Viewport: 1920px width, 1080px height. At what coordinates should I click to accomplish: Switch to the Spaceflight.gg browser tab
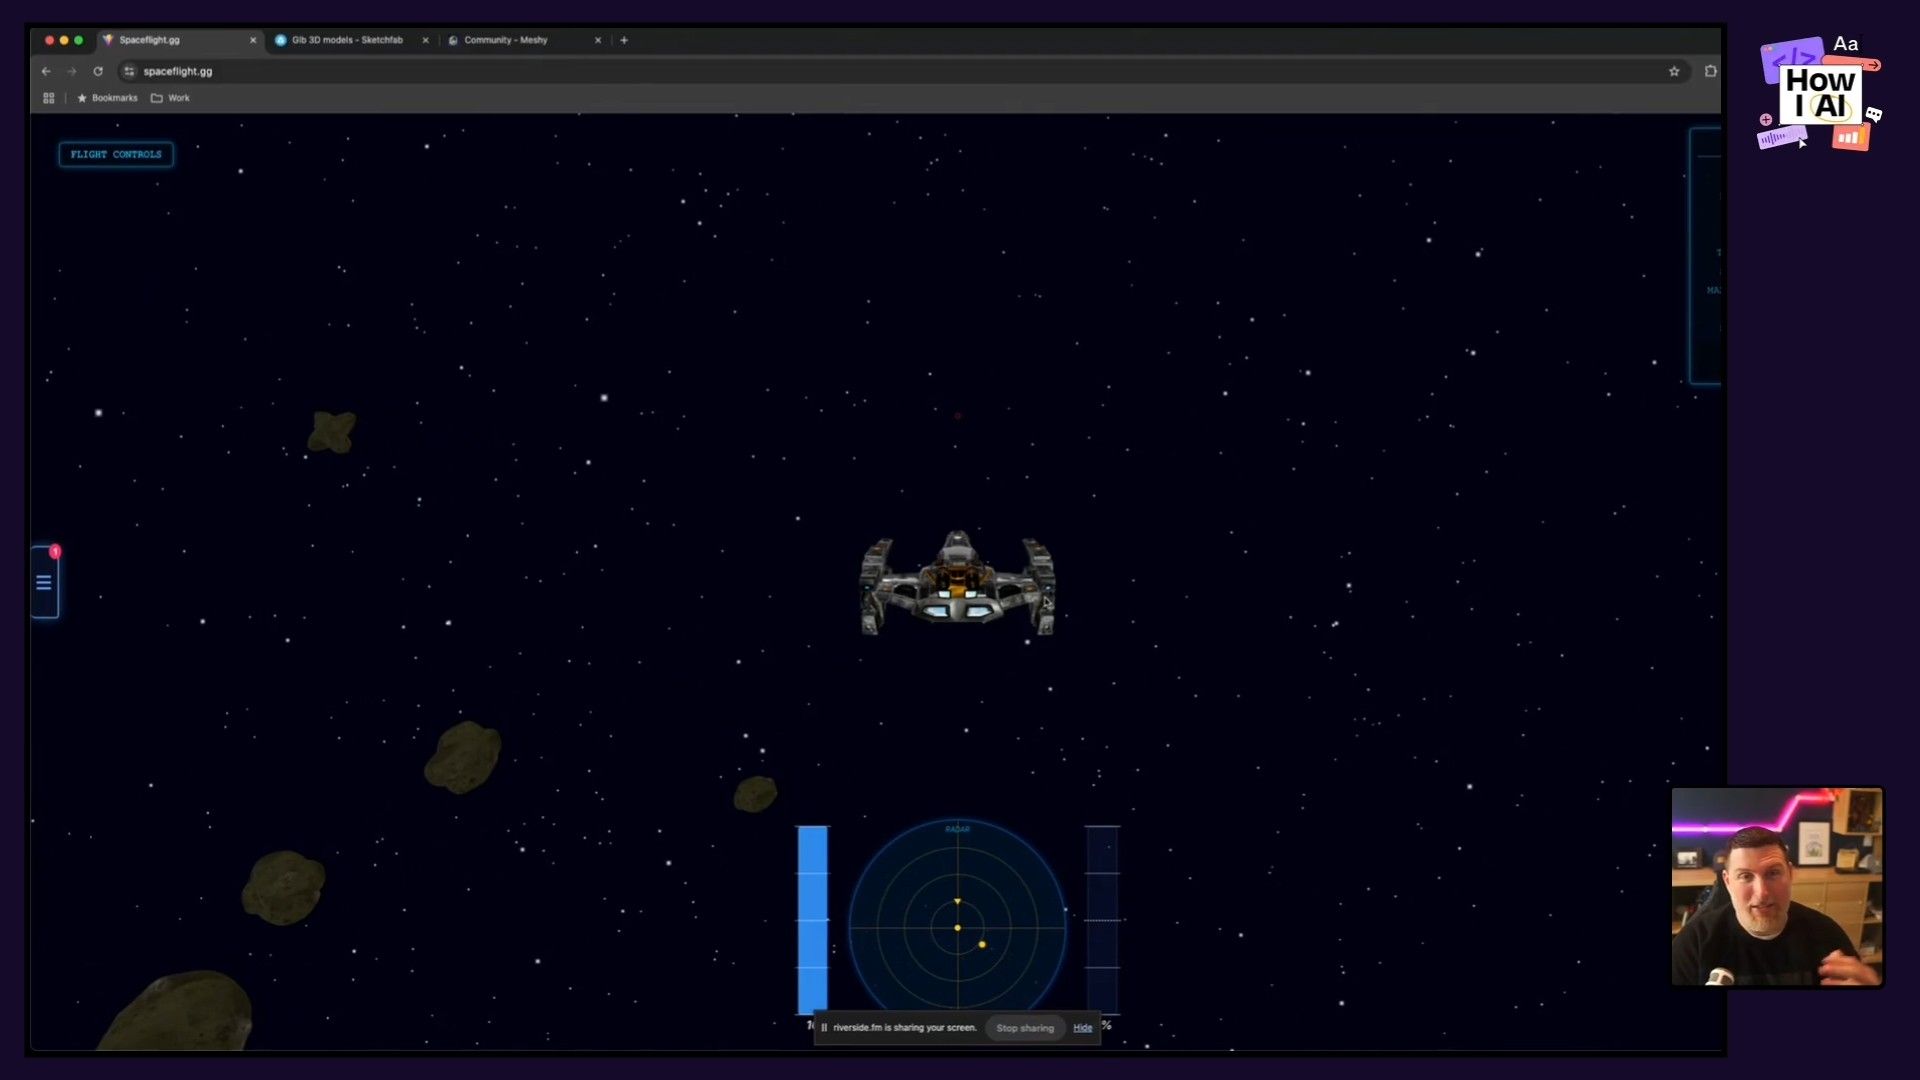180,40
